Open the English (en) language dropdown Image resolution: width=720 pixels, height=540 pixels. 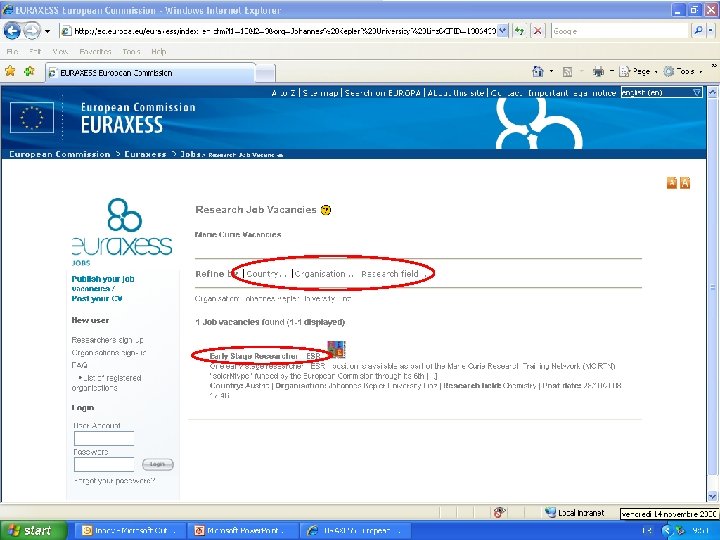tap(662, 92)
